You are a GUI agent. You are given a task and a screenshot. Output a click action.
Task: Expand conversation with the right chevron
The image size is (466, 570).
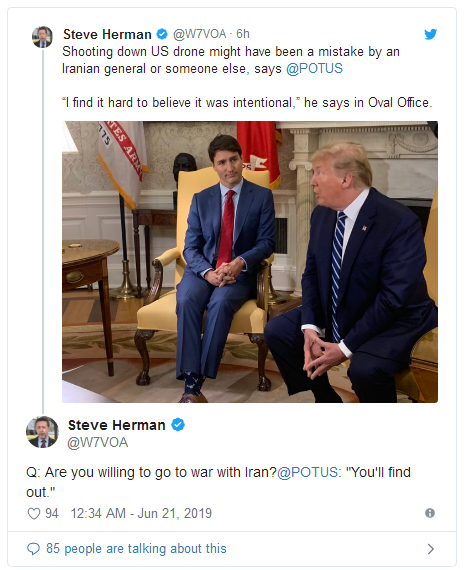tap(430, 549)
